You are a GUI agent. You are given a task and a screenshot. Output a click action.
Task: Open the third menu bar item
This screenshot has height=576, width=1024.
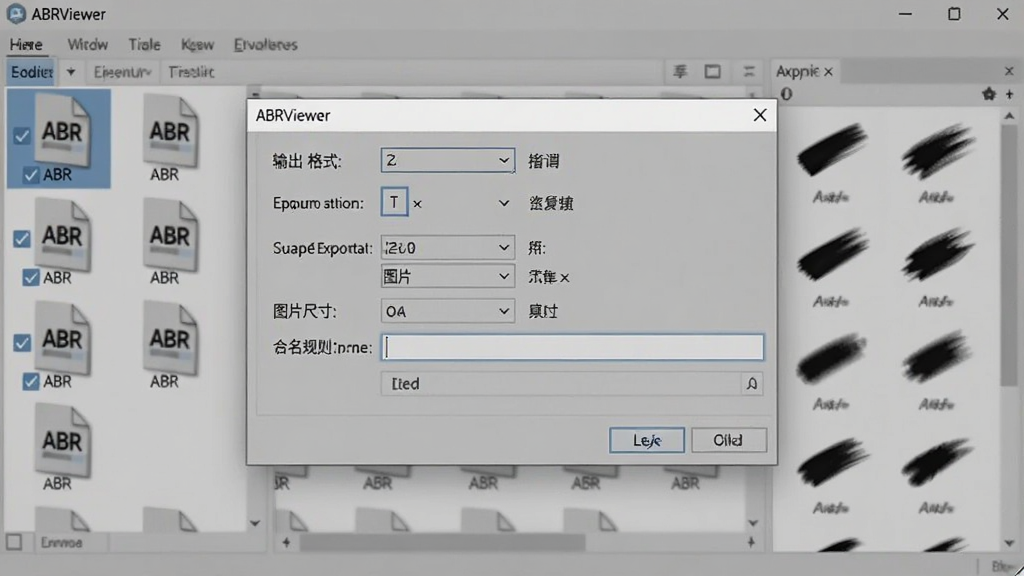tap(144, 44)
